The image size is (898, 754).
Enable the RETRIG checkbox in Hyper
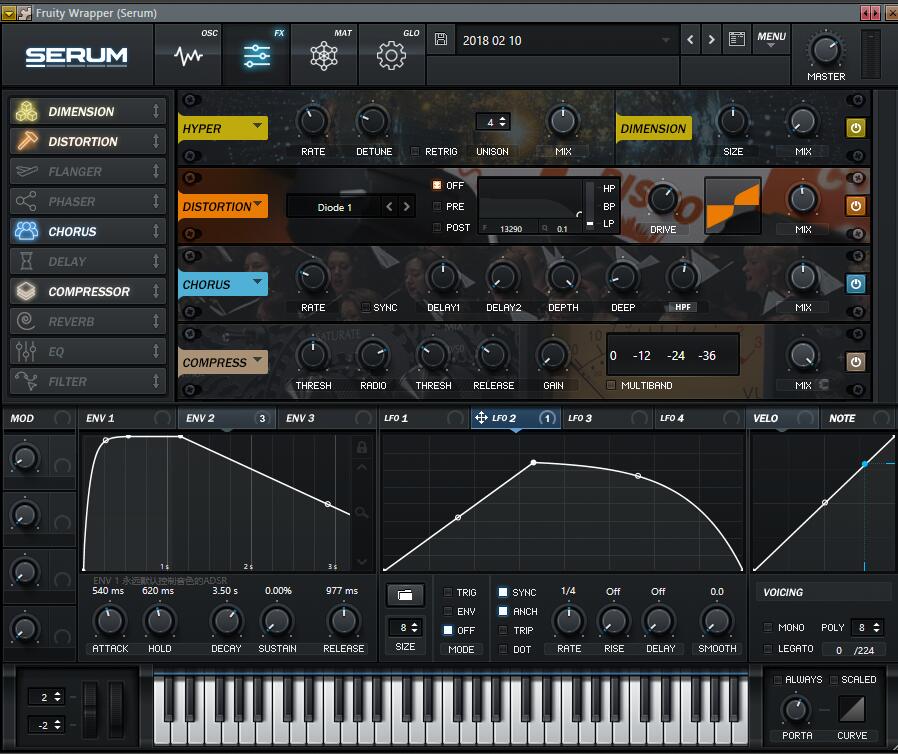(x=415, y=151)
